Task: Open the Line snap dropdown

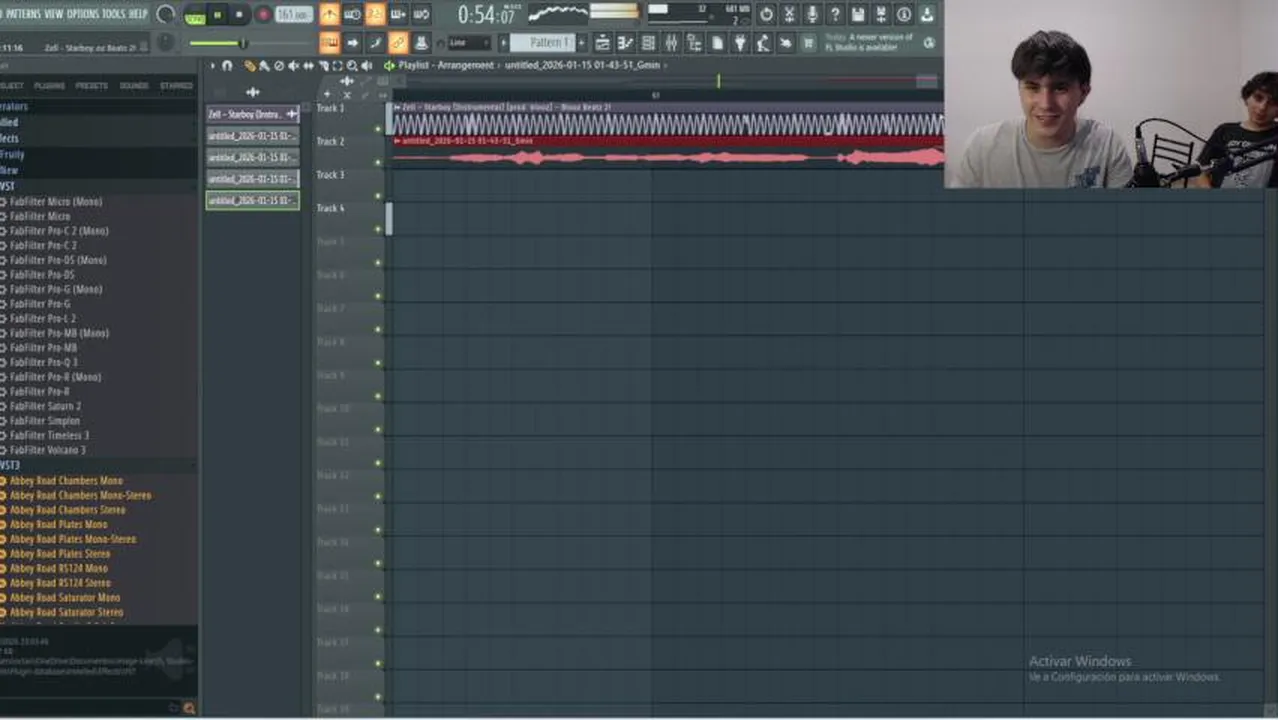Action: [469, 43]
